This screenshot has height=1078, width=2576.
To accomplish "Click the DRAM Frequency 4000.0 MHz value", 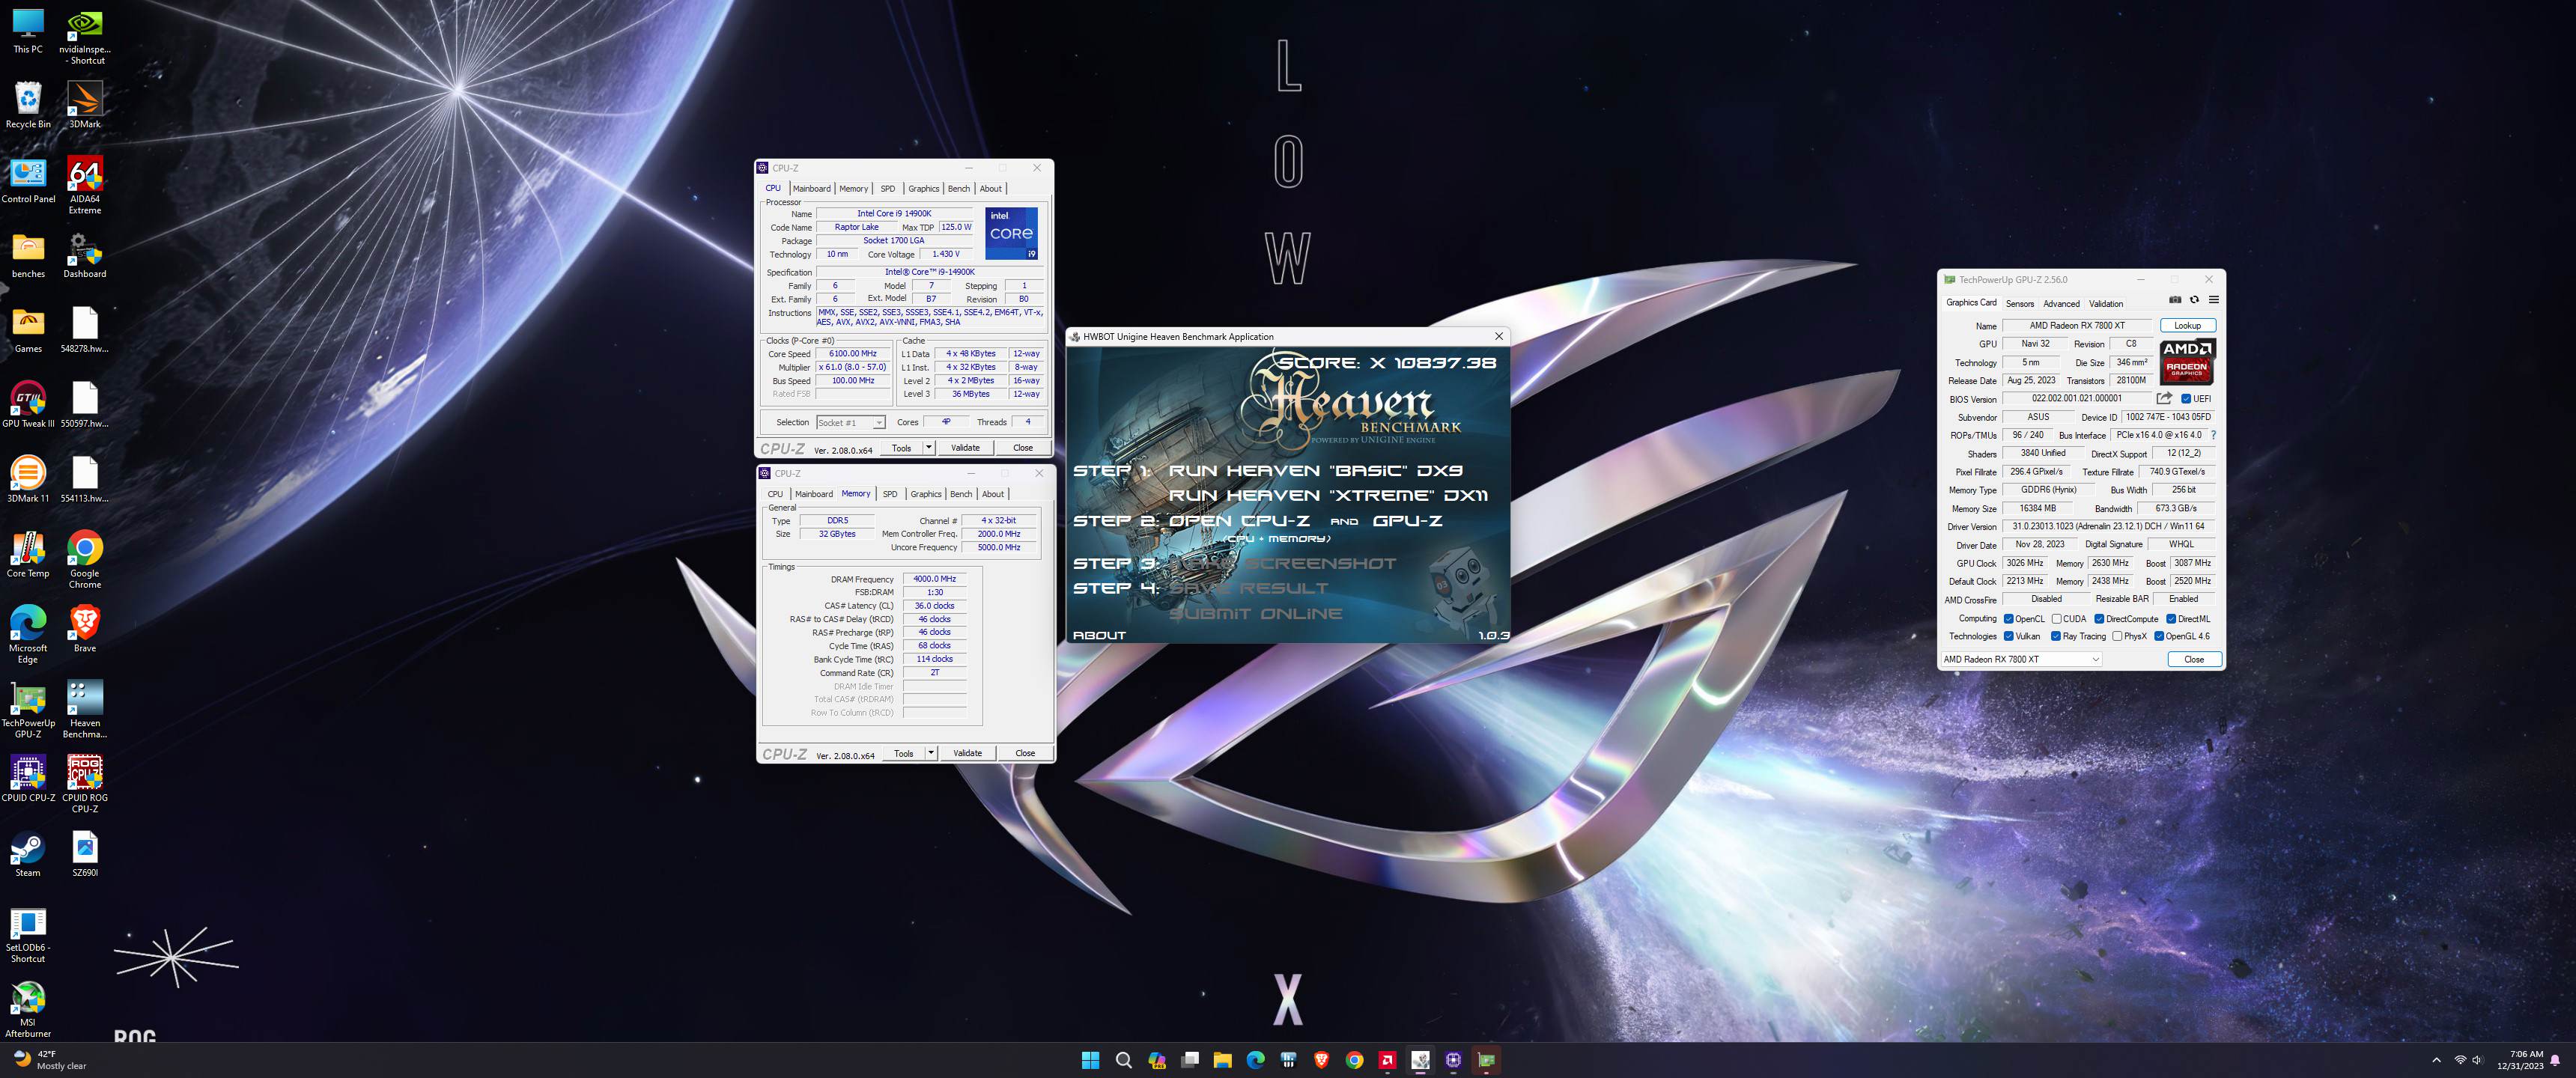I will click(x=935, y=579).
